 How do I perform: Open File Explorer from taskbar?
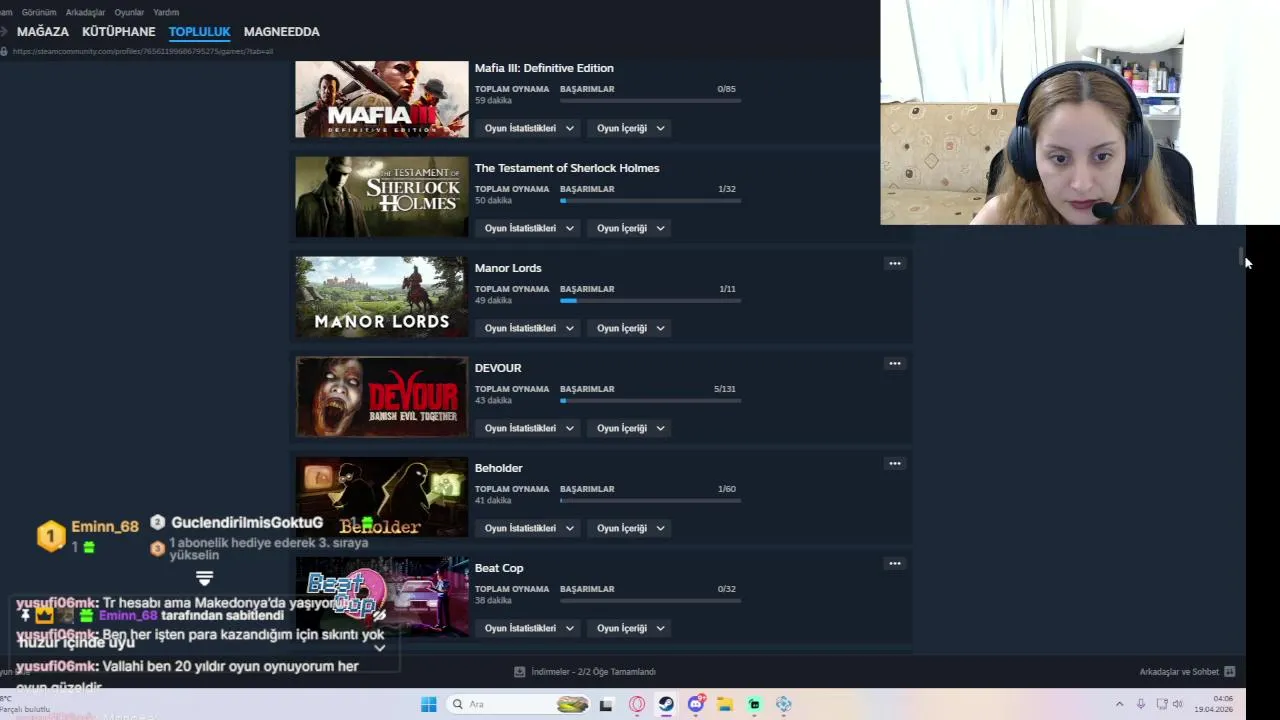(x=725, y=704)
